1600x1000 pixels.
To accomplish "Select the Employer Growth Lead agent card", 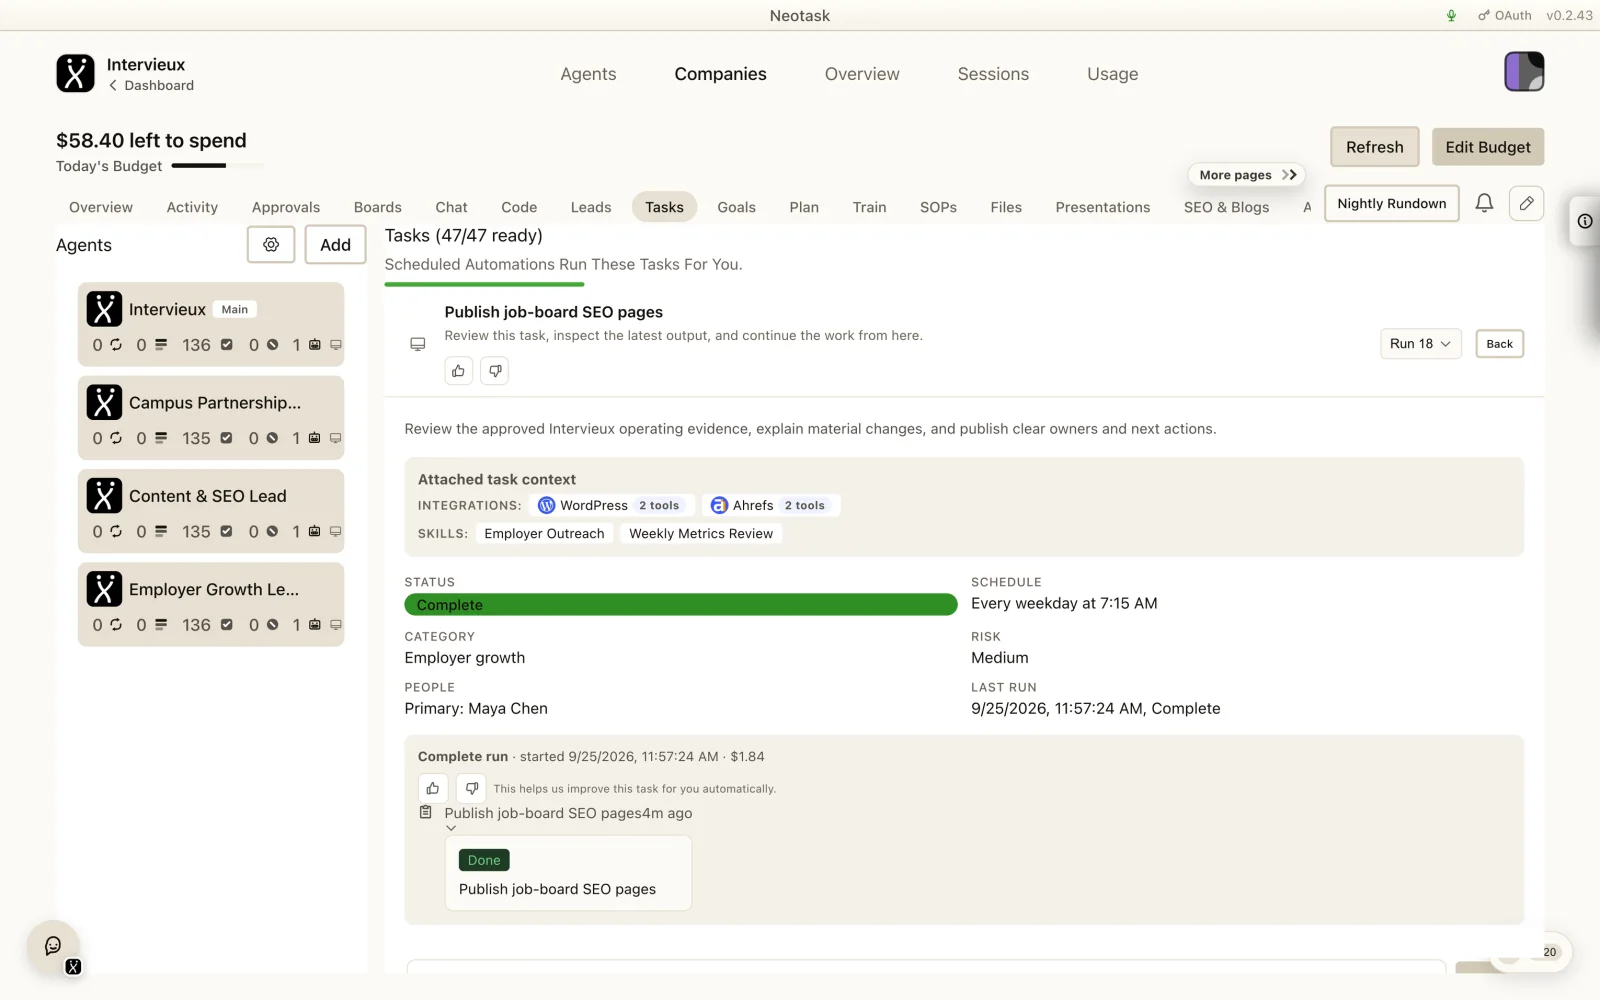I will pyautogui.click(x=211, y=604).
